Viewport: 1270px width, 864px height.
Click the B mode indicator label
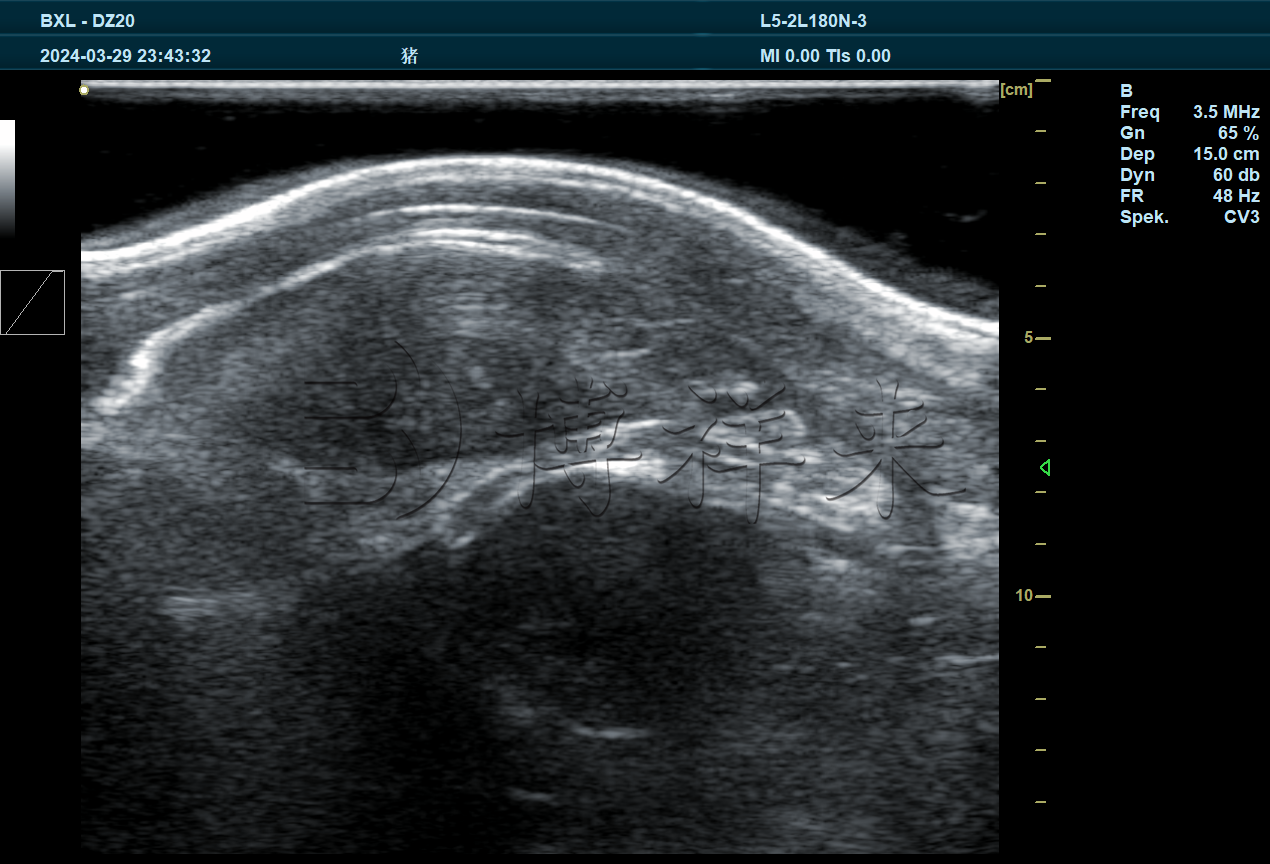(x=1126, y=91)
